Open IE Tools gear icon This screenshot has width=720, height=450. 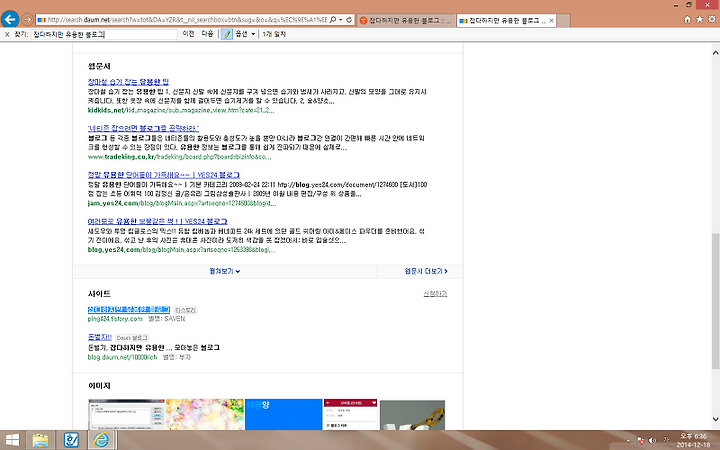click(x=712, y=19)
